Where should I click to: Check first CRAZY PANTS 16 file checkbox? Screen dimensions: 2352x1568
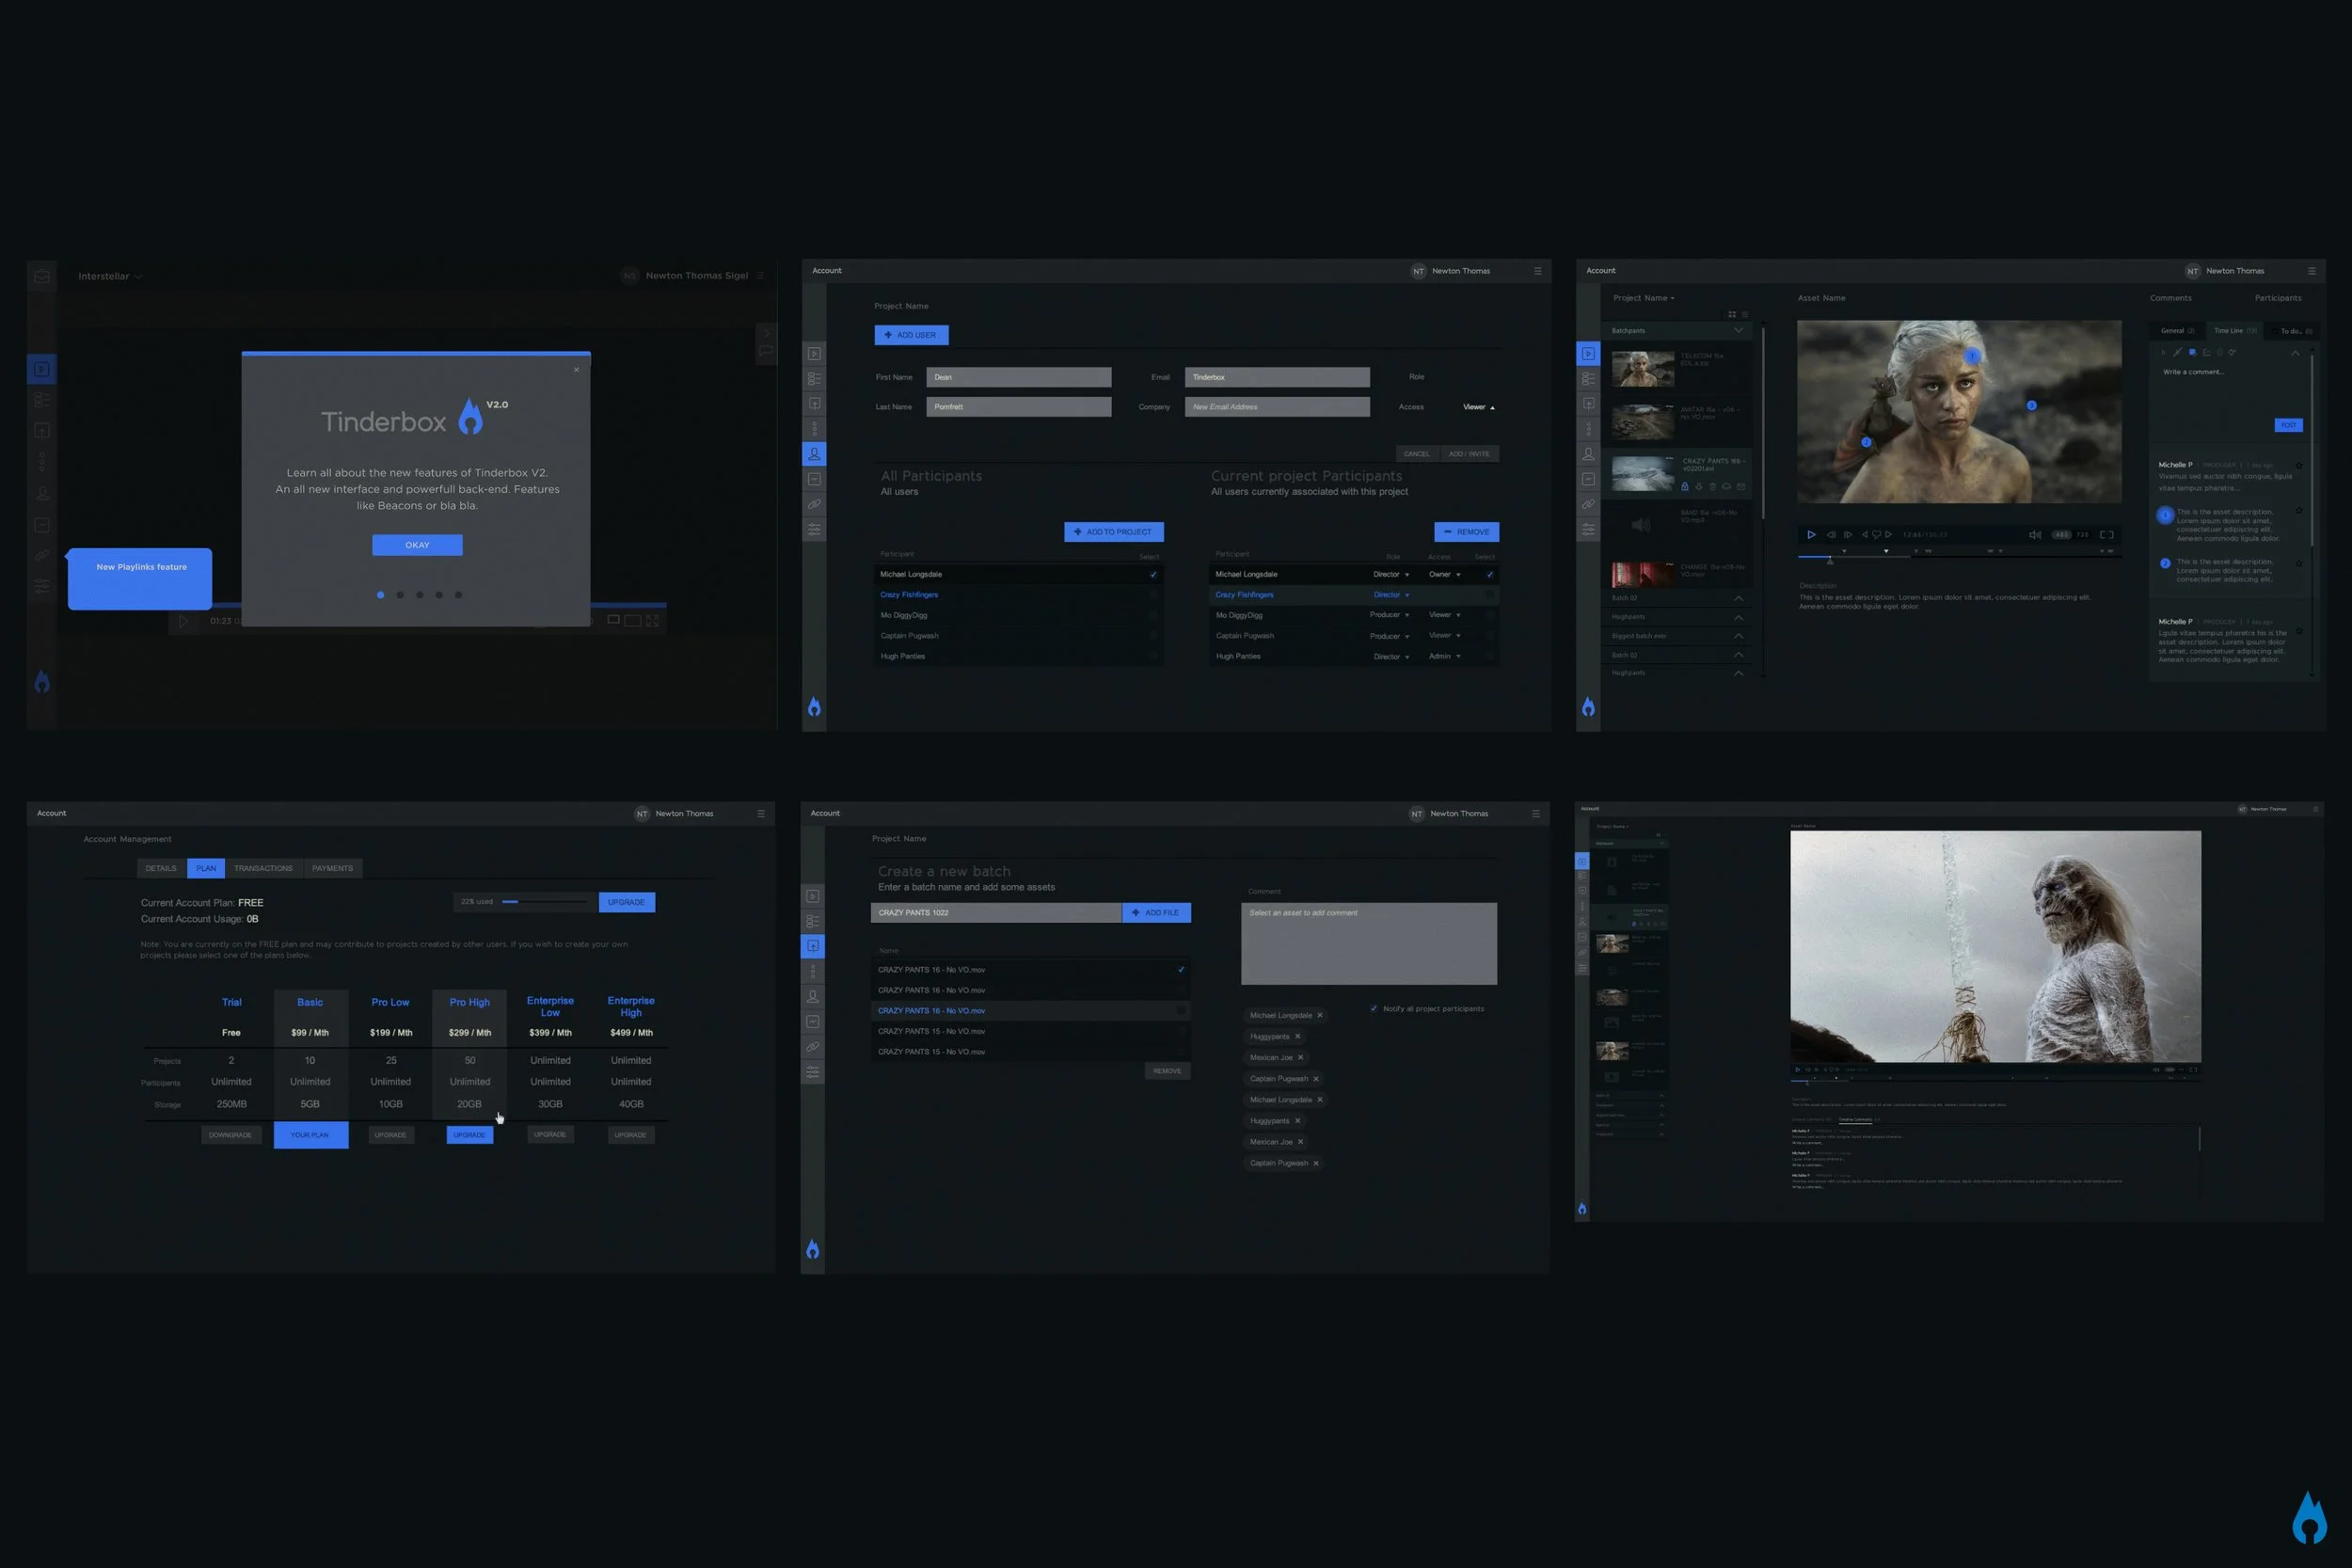(1181, 970)
